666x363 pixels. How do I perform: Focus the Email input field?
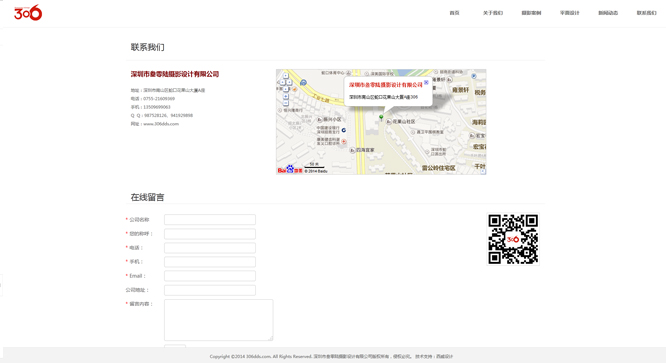(x=210, y=276)
